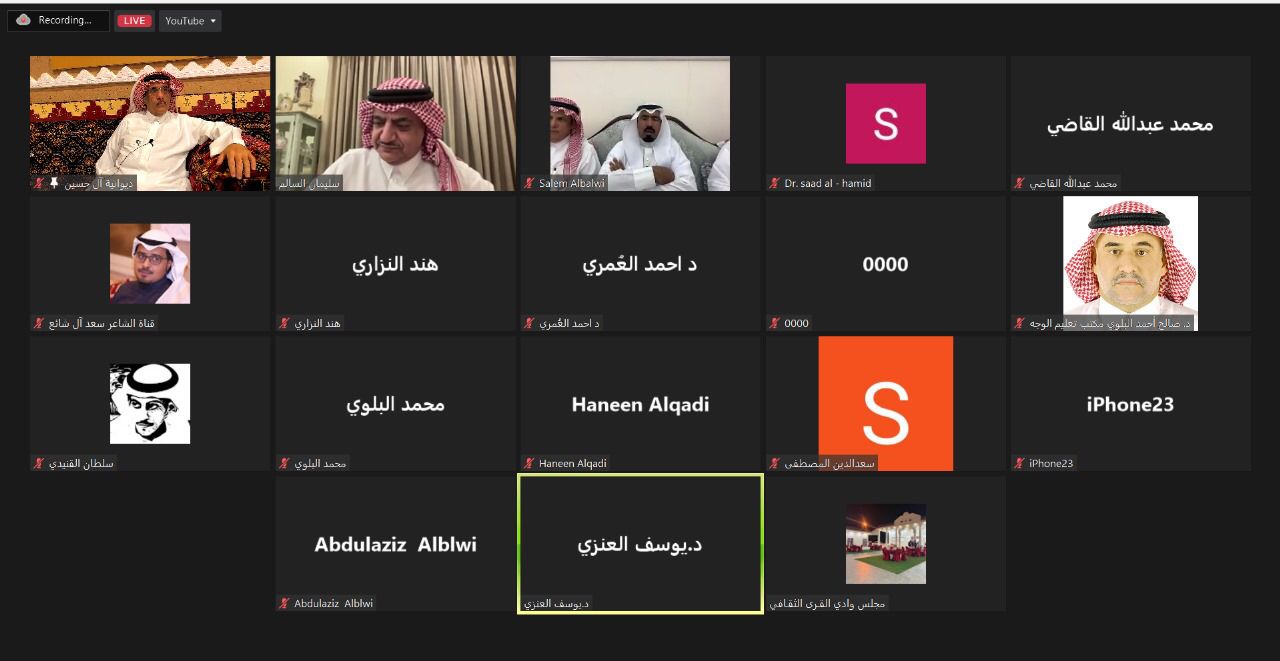Select the Salem Albalwi video thumbnail
The width and height of the screenshot is (1280, 661).
click(640, 123)
